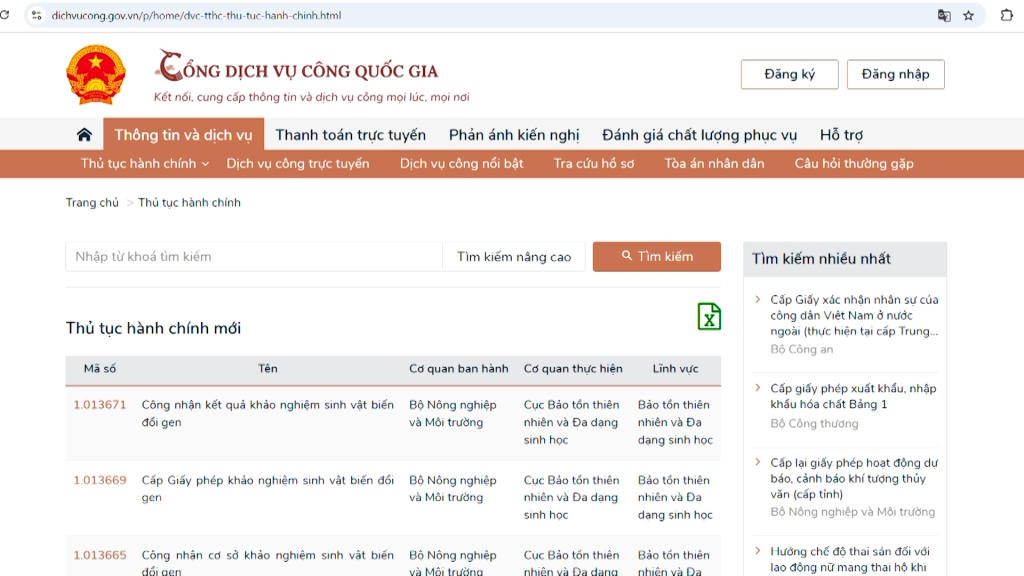The height and width of the screenshot is (576, 1024).
Task: Expand arrow beside Cấp giấy phép xuất khẩu item
Action: 758,388
